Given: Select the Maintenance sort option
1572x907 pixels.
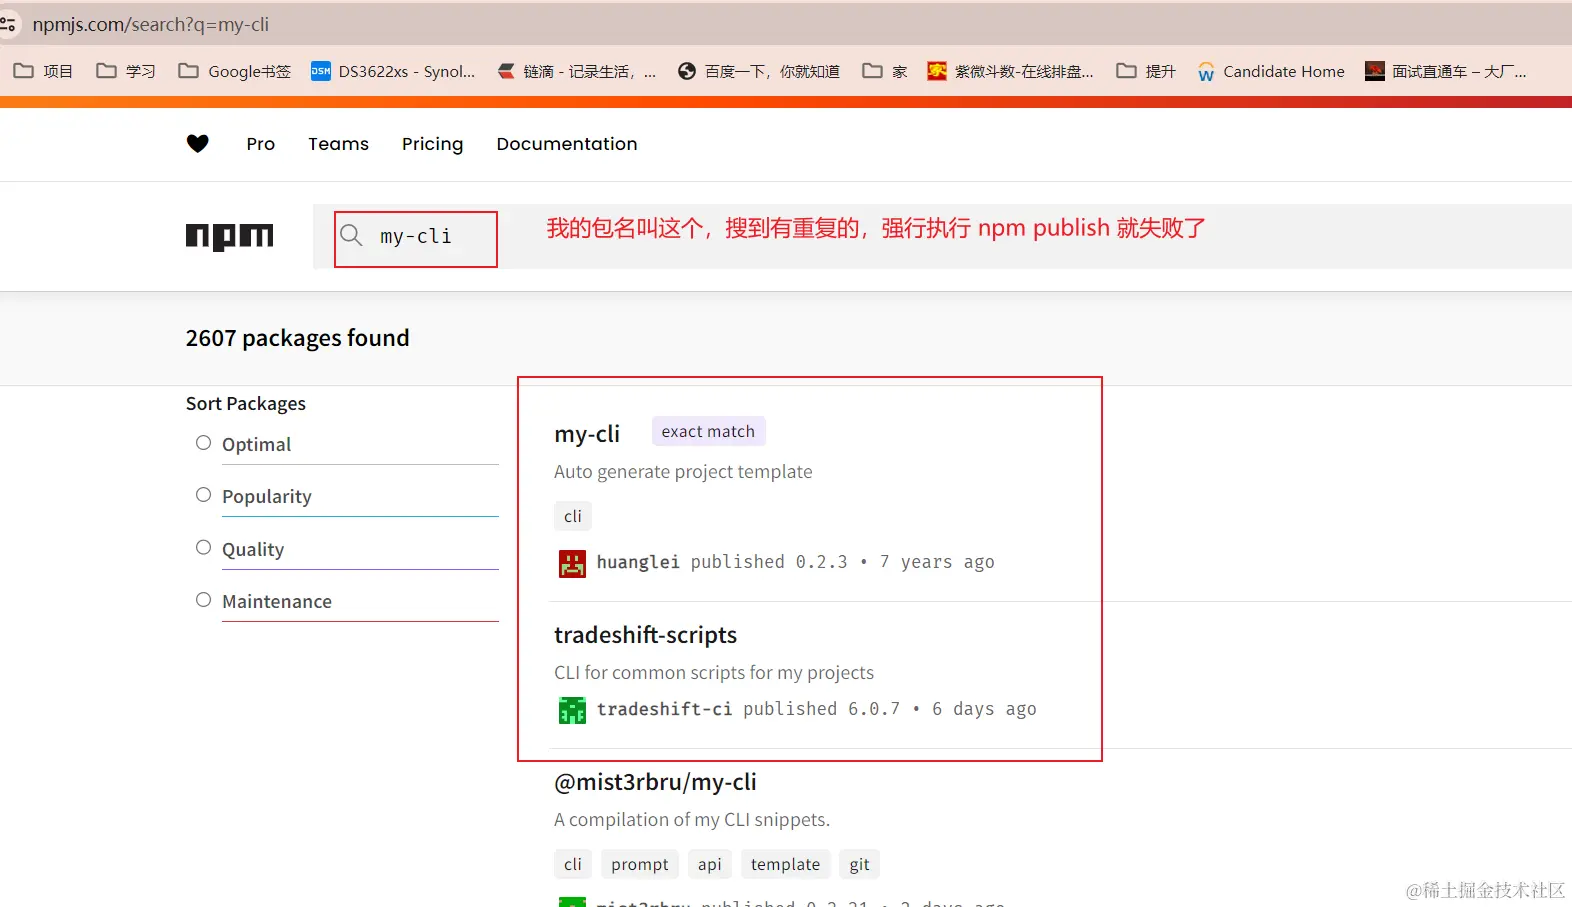Looking at the screenshot, I should [204, 600].
